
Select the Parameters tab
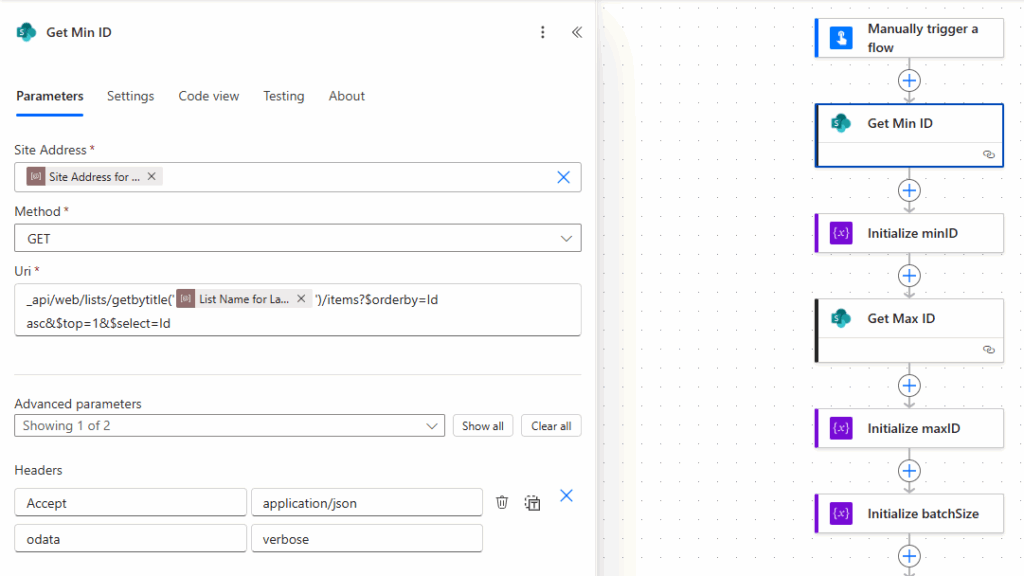(x=50, y=96)
